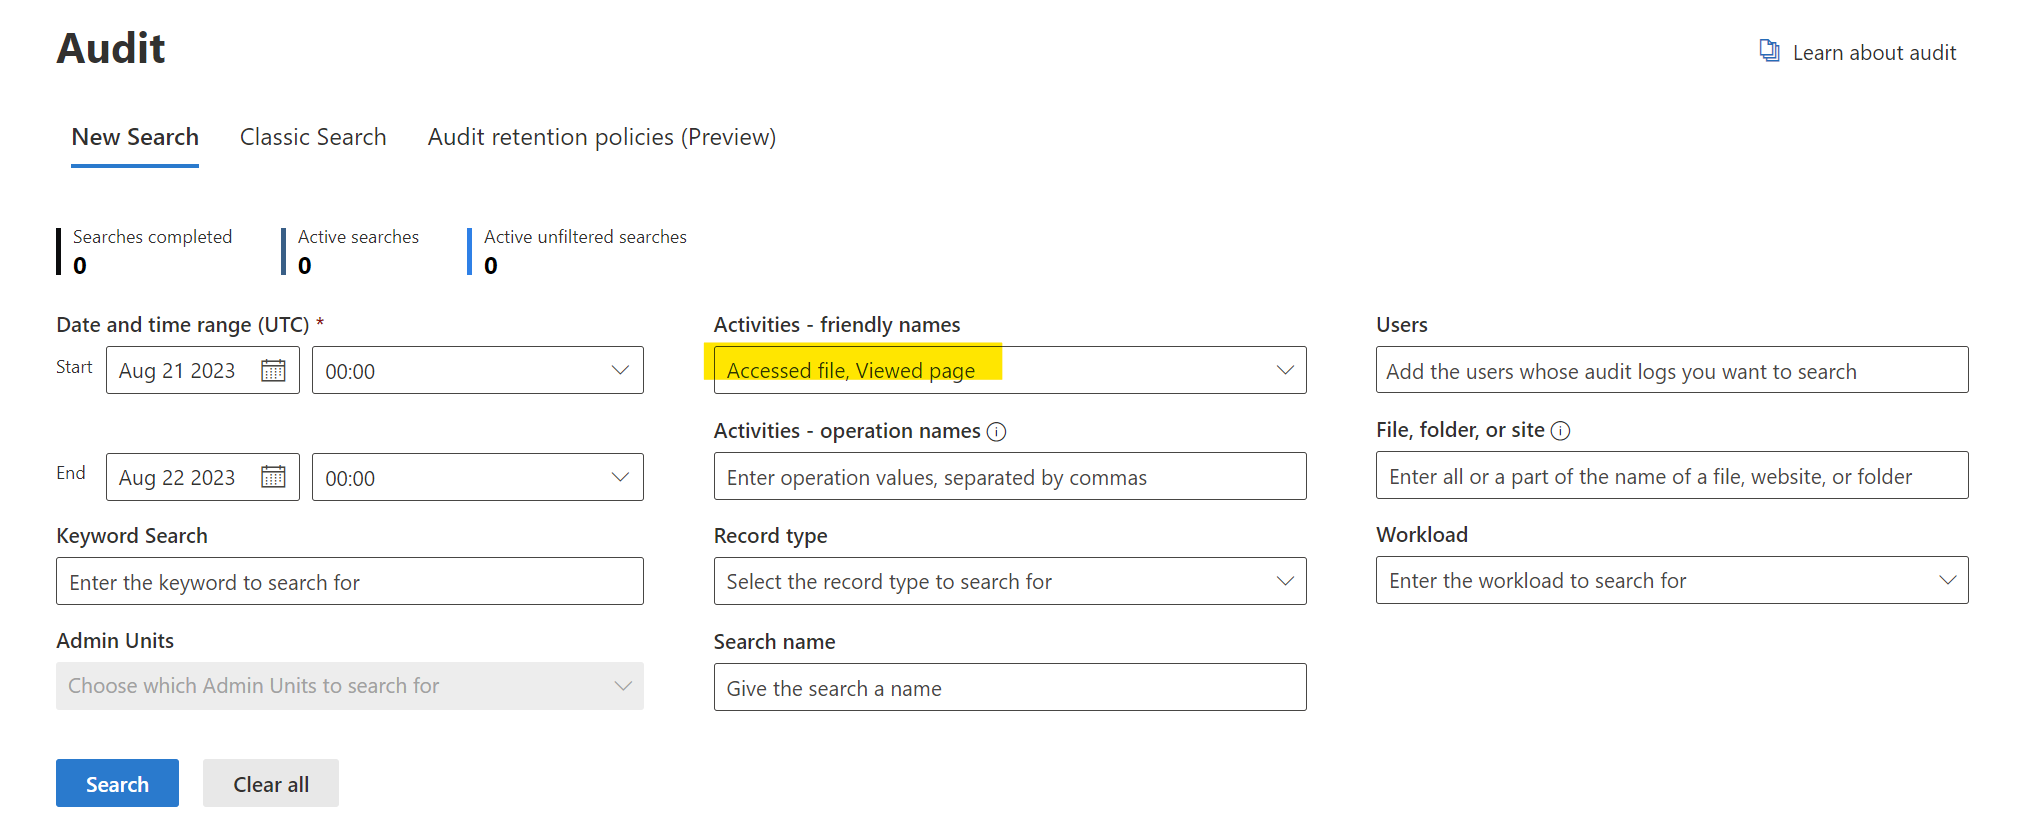Open the Record type dropdown
The width and height of the screenshot is (2023, 832).
coord(1284,581)
